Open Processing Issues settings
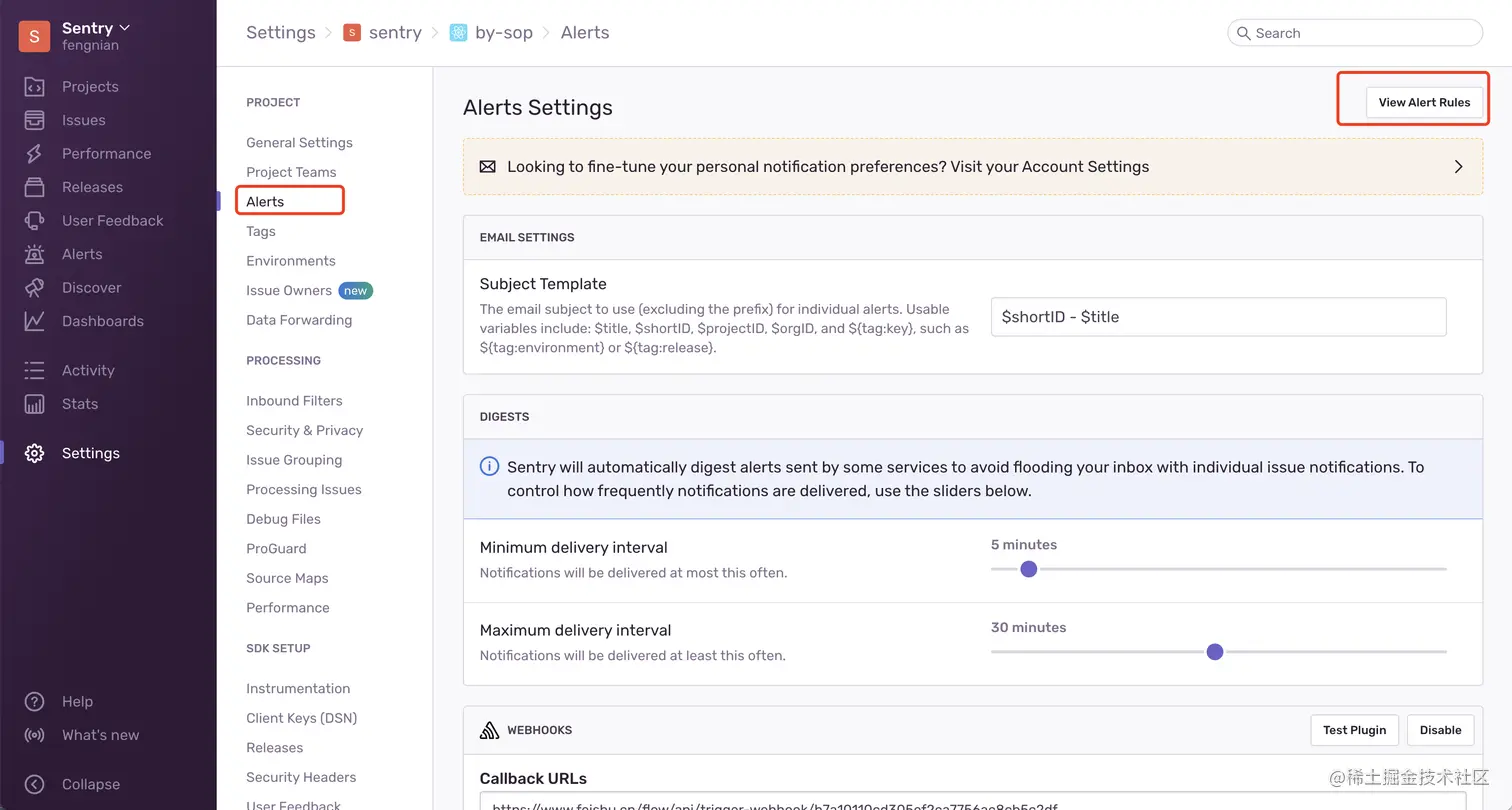 click(x=304, y=490)
